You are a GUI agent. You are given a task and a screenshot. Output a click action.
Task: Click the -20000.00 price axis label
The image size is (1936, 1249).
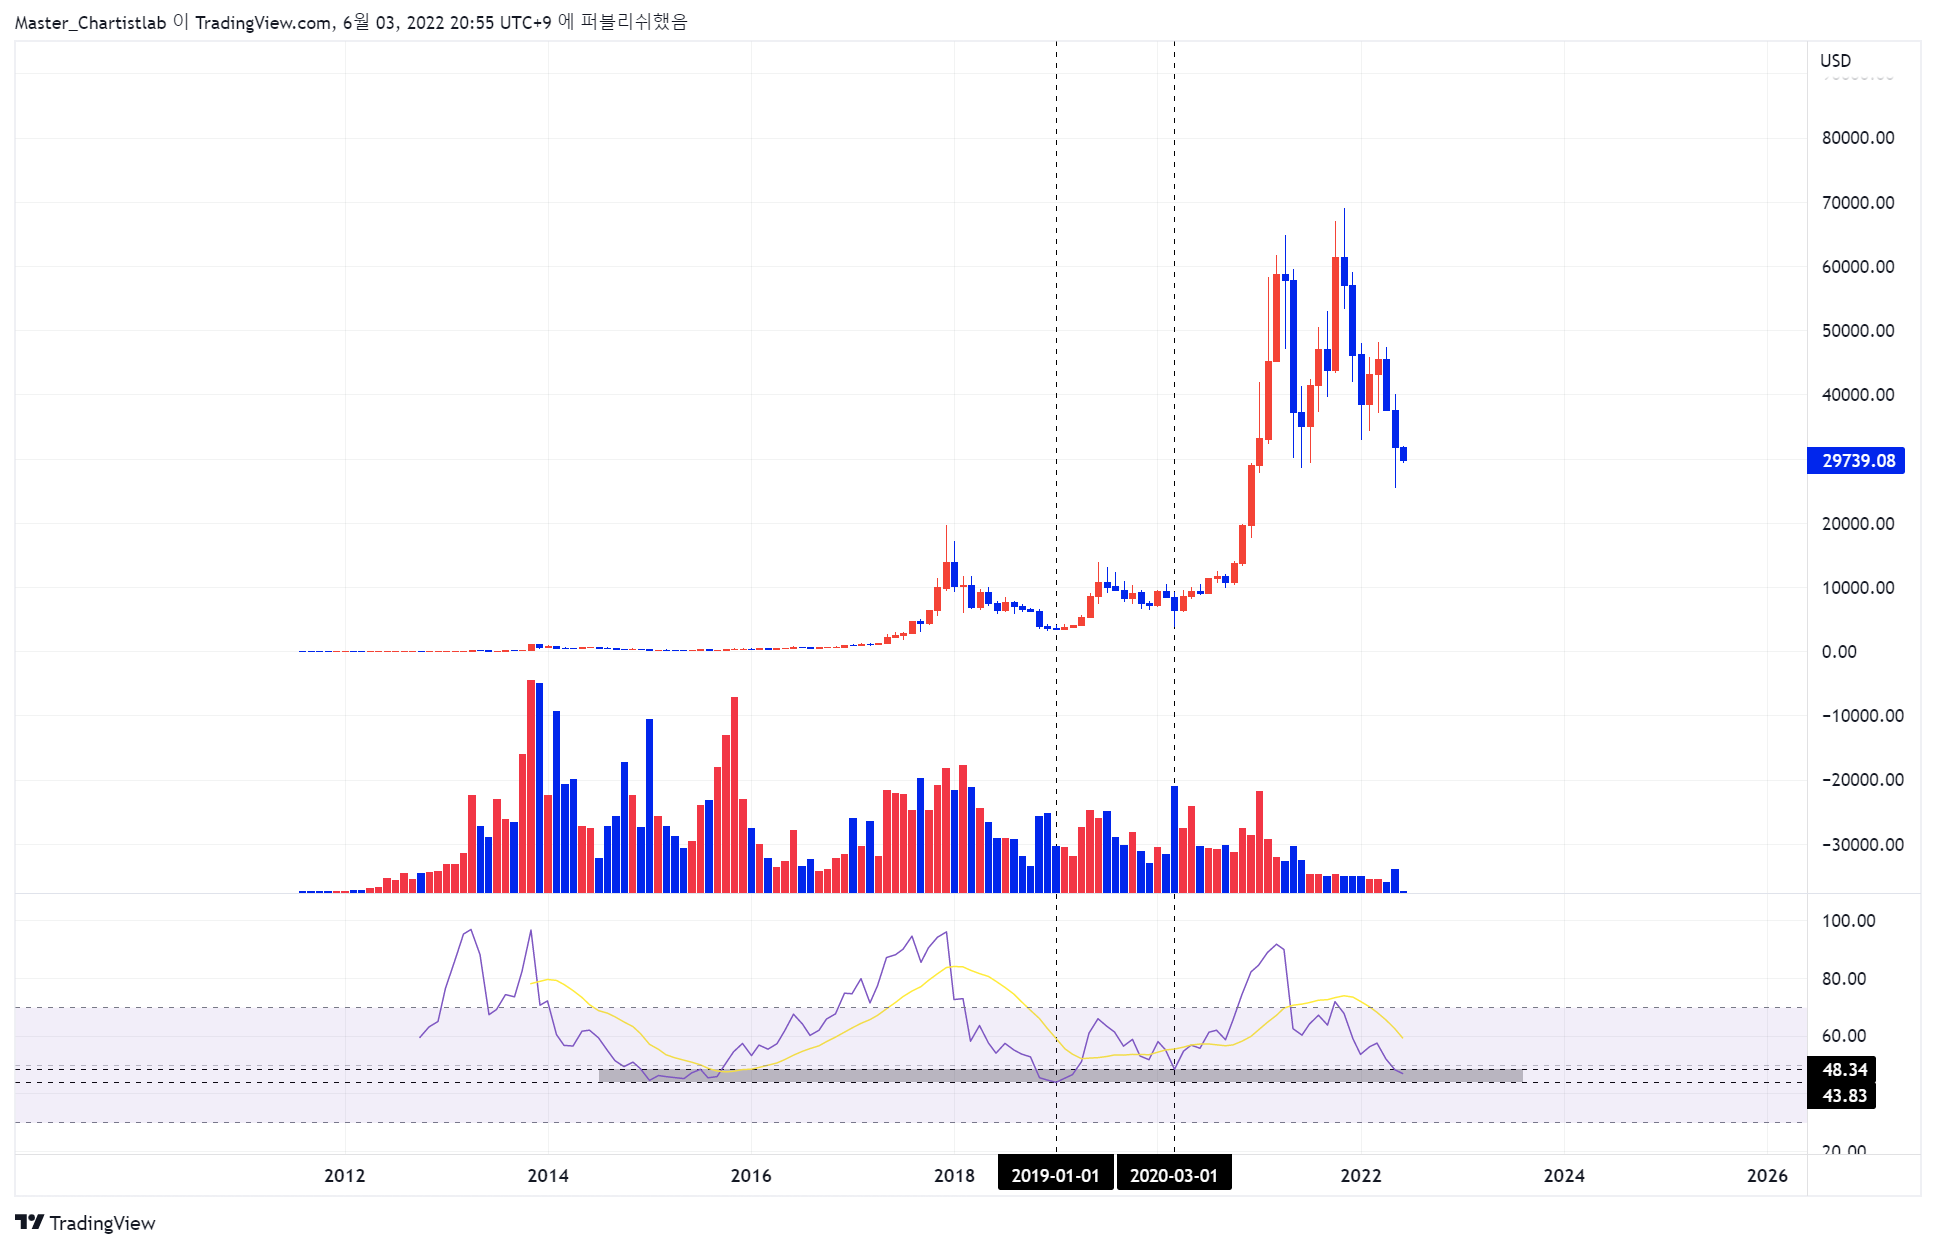tap(1862, 779)
